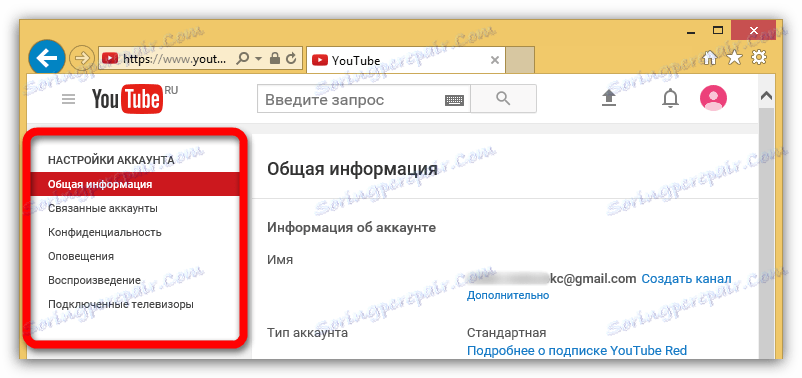Click 'Создать канал' link
This screenshot has height=378, width=802.
(x=686, y=279)
